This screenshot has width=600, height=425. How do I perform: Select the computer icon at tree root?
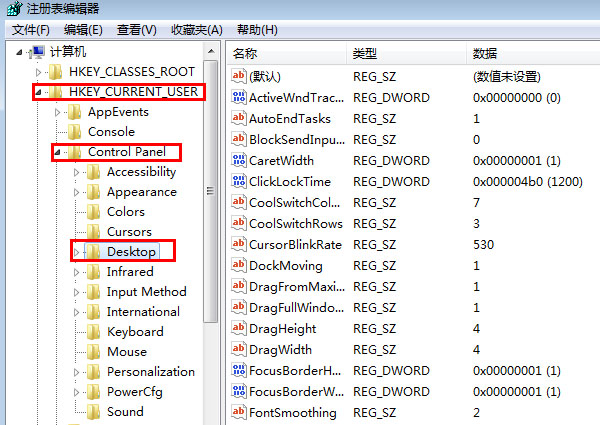tap(38, 51)
